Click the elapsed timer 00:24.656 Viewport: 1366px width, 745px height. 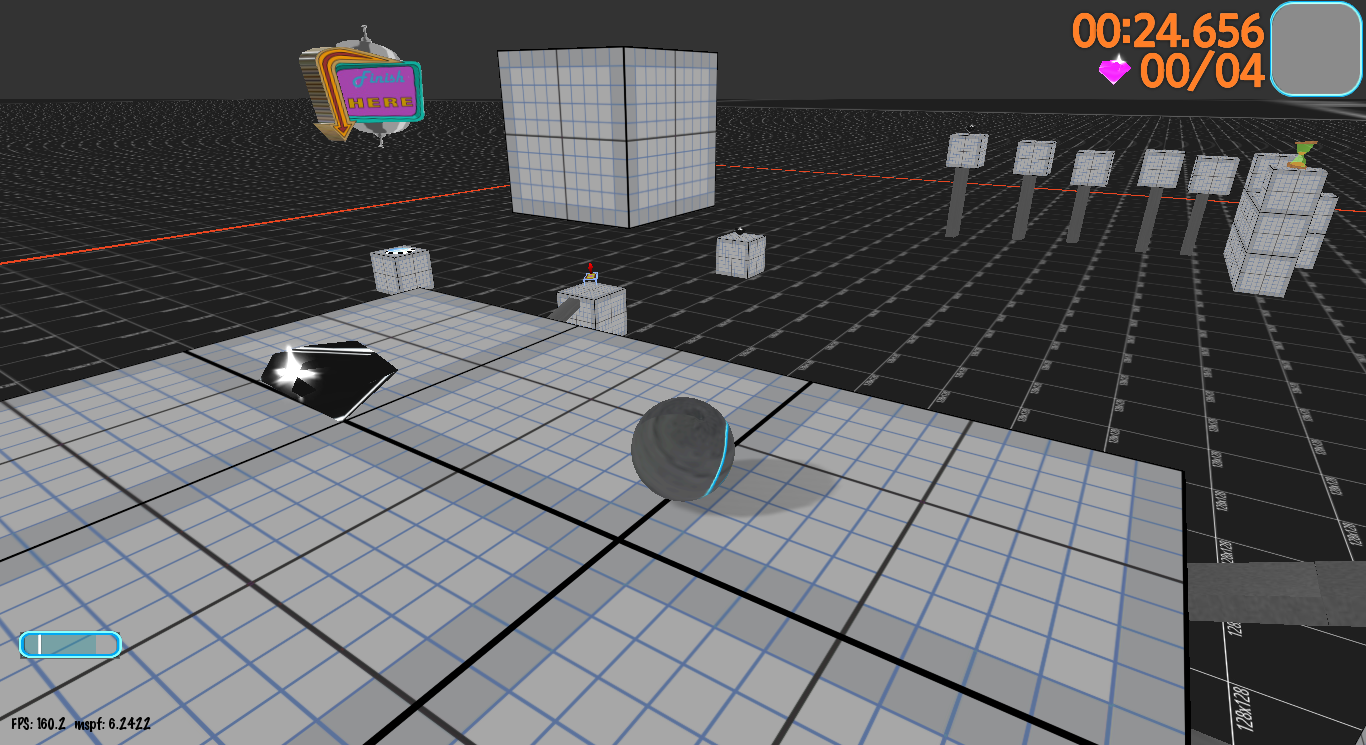[x=1168, y=31]
